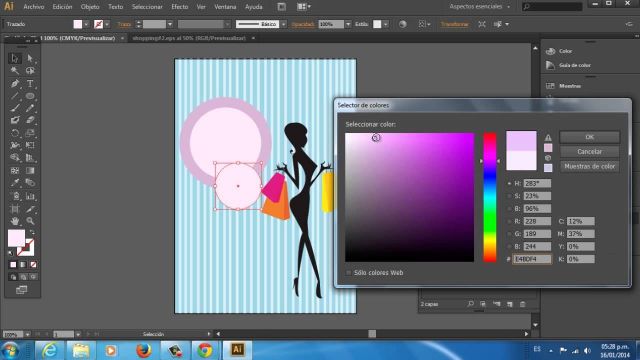
Task: Select the H hue radio button
Action: [509, 184]
